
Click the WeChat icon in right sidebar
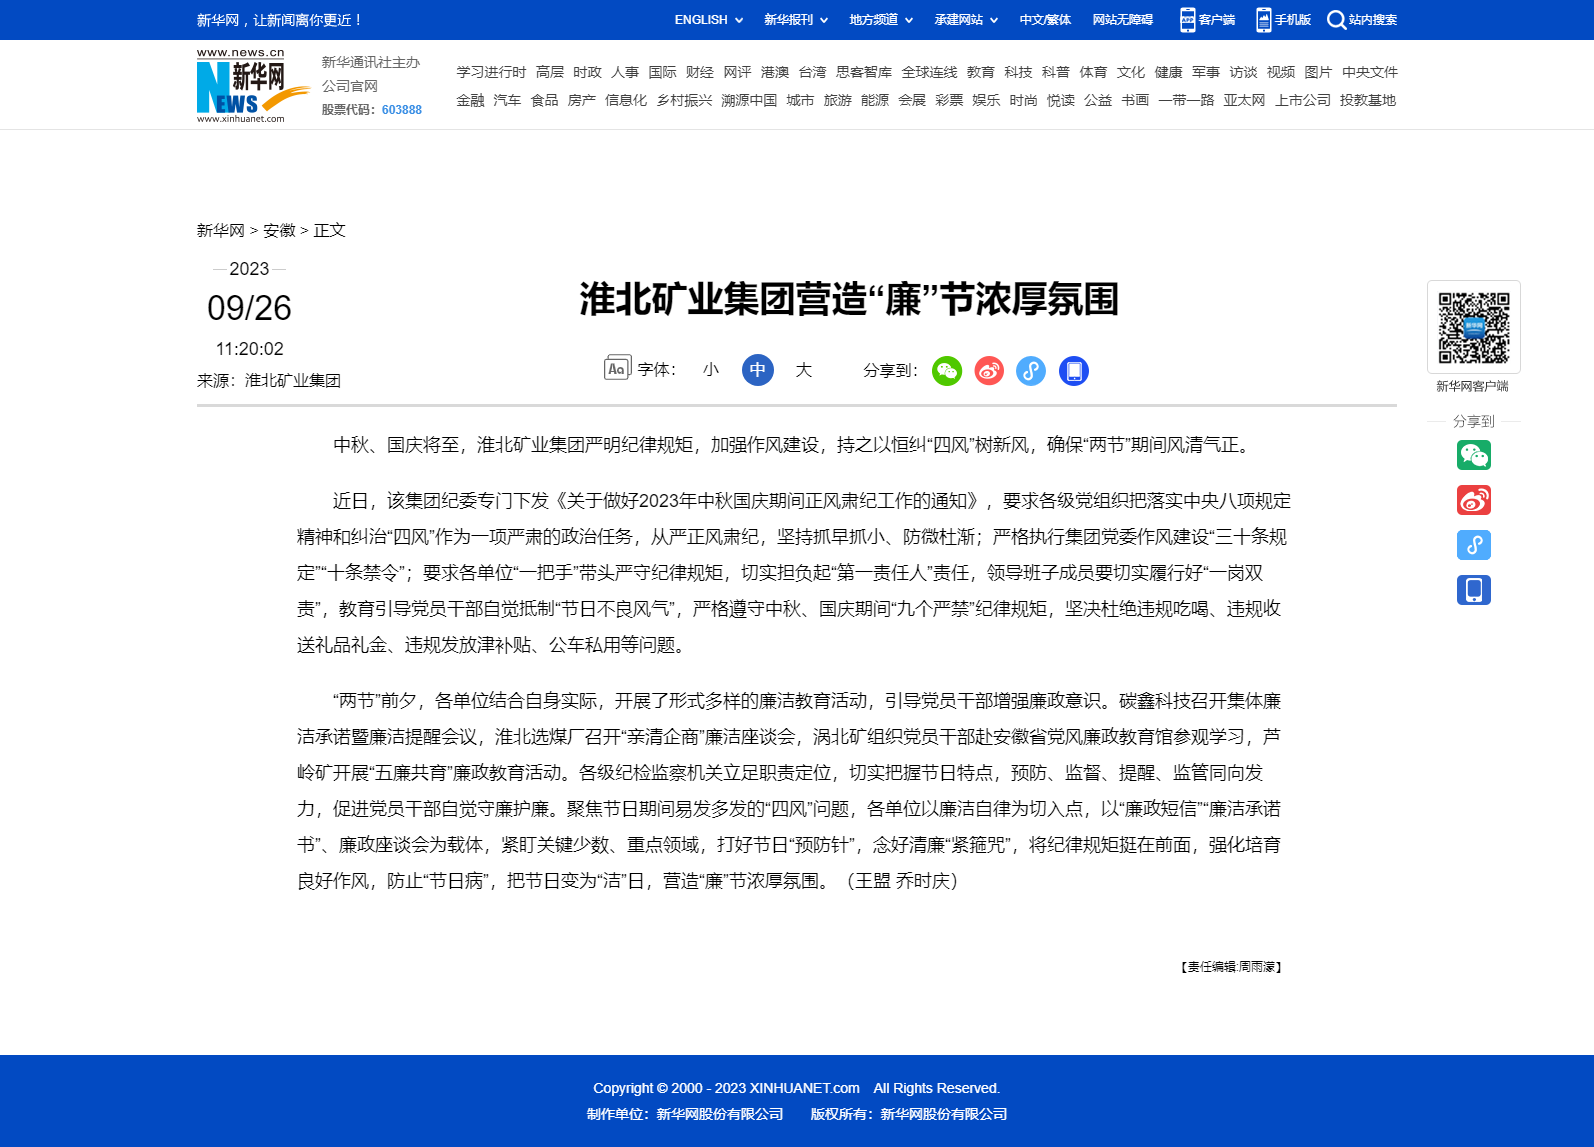click(x=1473, y=455)
